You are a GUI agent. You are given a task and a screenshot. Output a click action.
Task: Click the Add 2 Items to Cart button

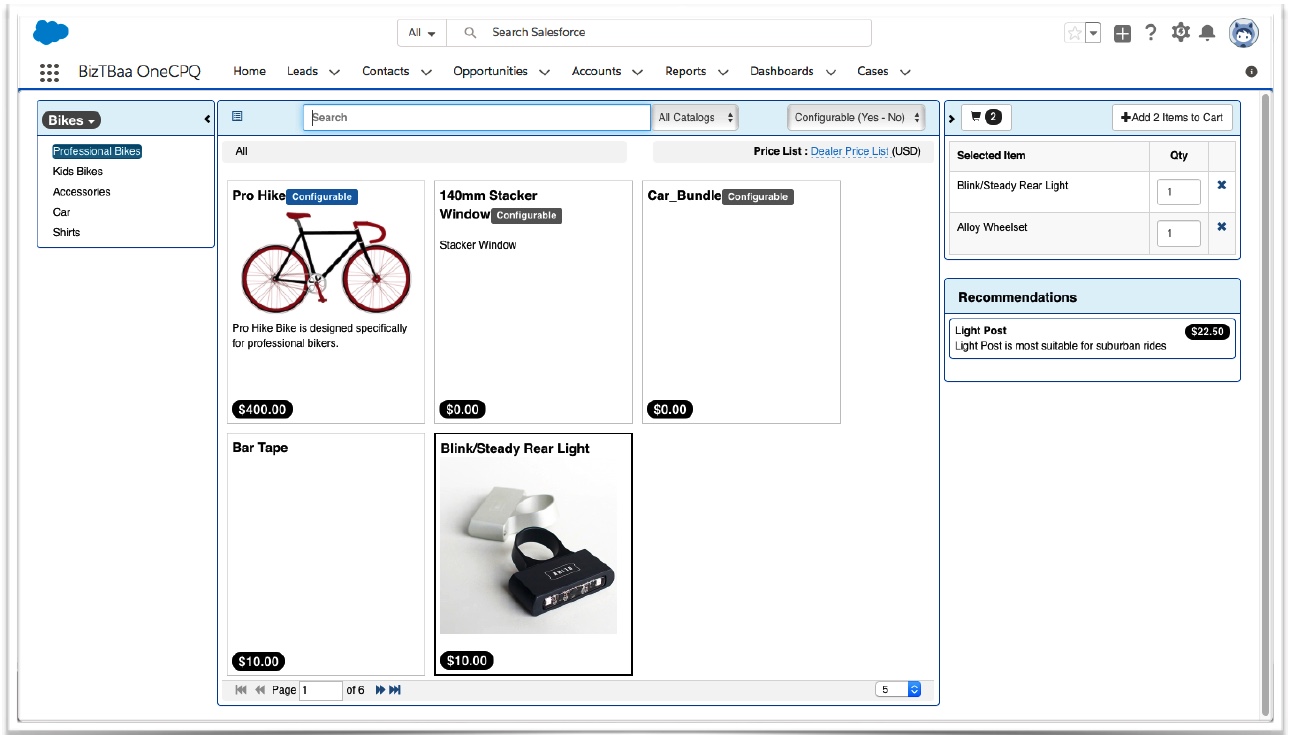(1172, 117)
